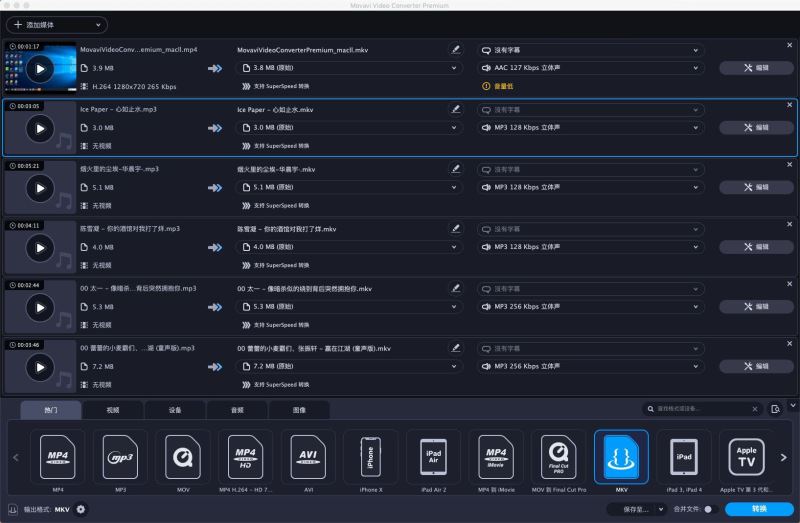Select the MP3 format preset icon
Viewport: 800px width, 523px height.
(x=120, y=457)
